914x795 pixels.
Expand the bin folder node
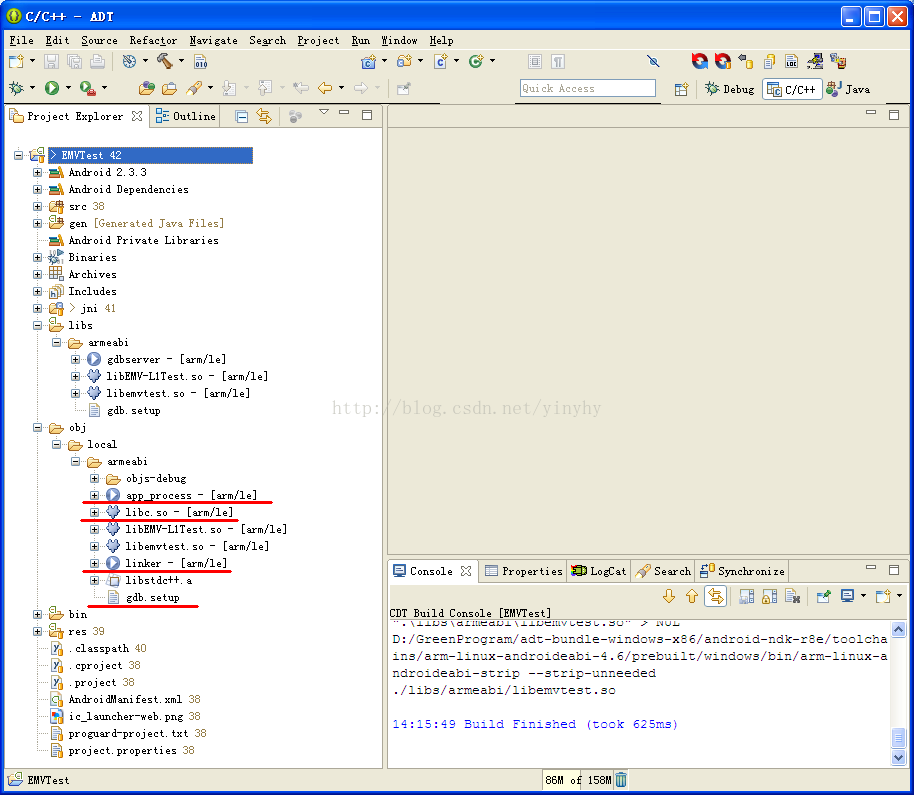coord(37,614)
